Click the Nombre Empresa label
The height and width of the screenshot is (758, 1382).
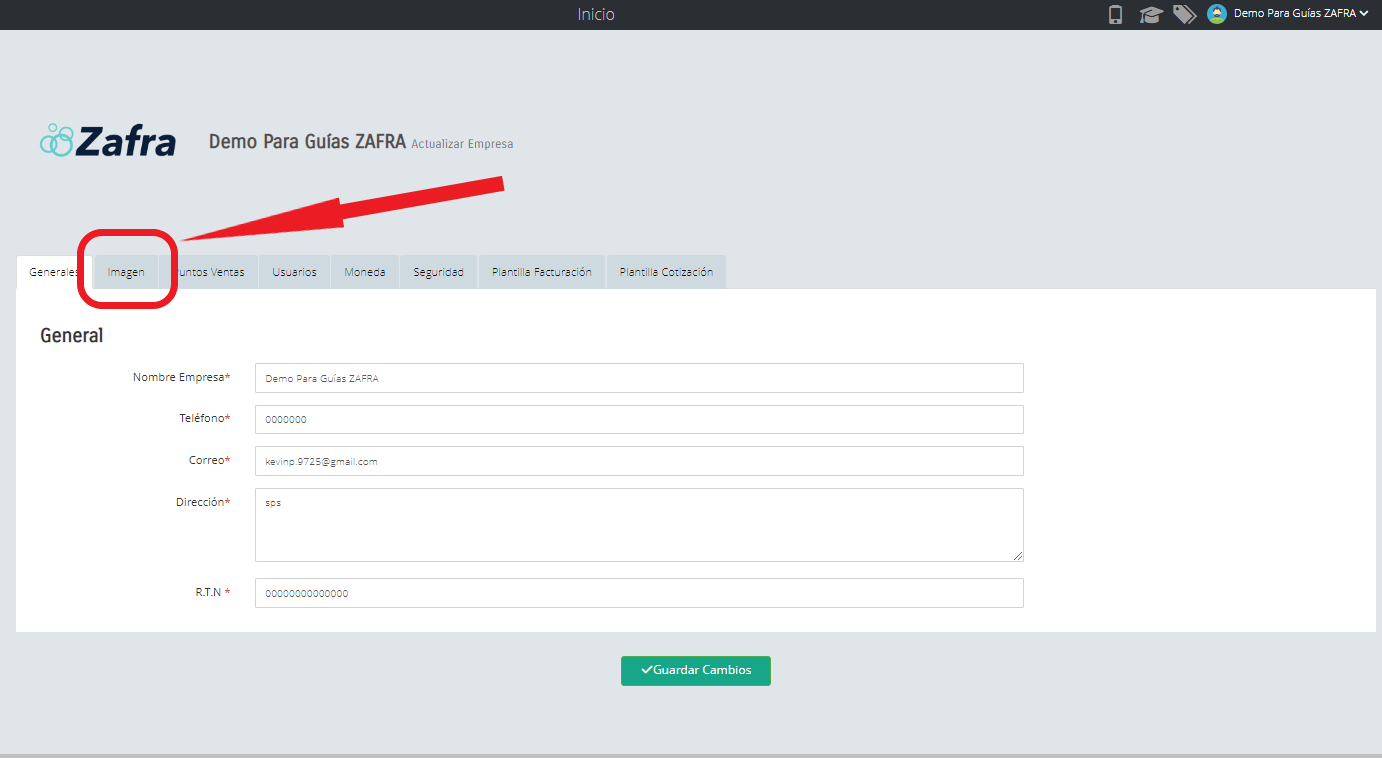coord(181,377)
